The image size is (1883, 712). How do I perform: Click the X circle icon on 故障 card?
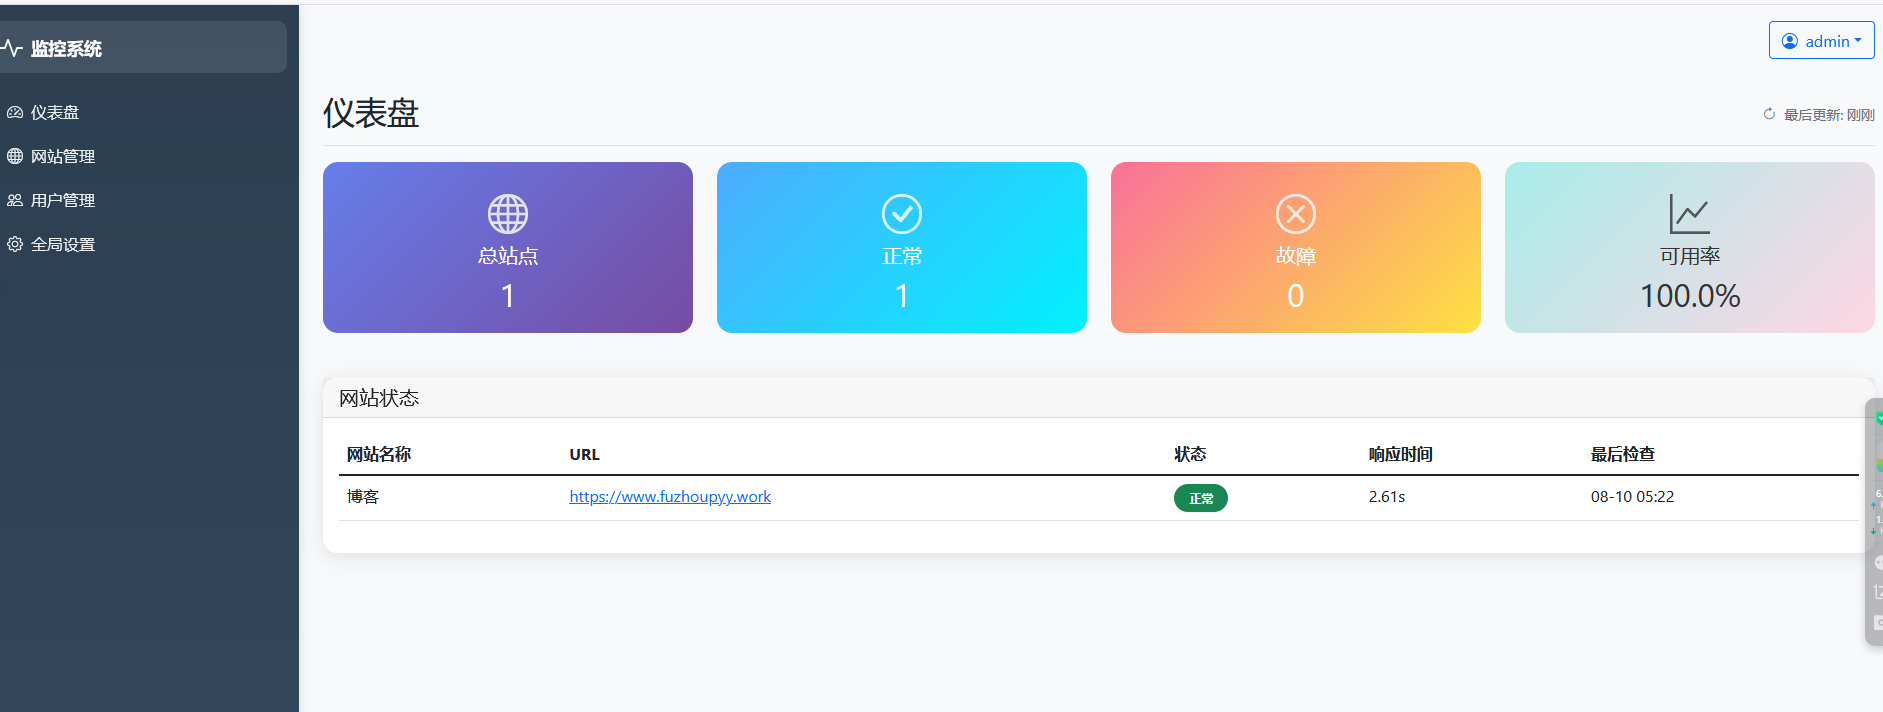1296,214
